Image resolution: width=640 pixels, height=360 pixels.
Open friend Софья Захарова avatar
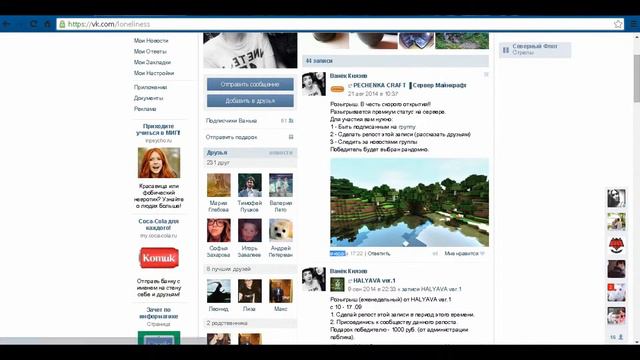219,231
